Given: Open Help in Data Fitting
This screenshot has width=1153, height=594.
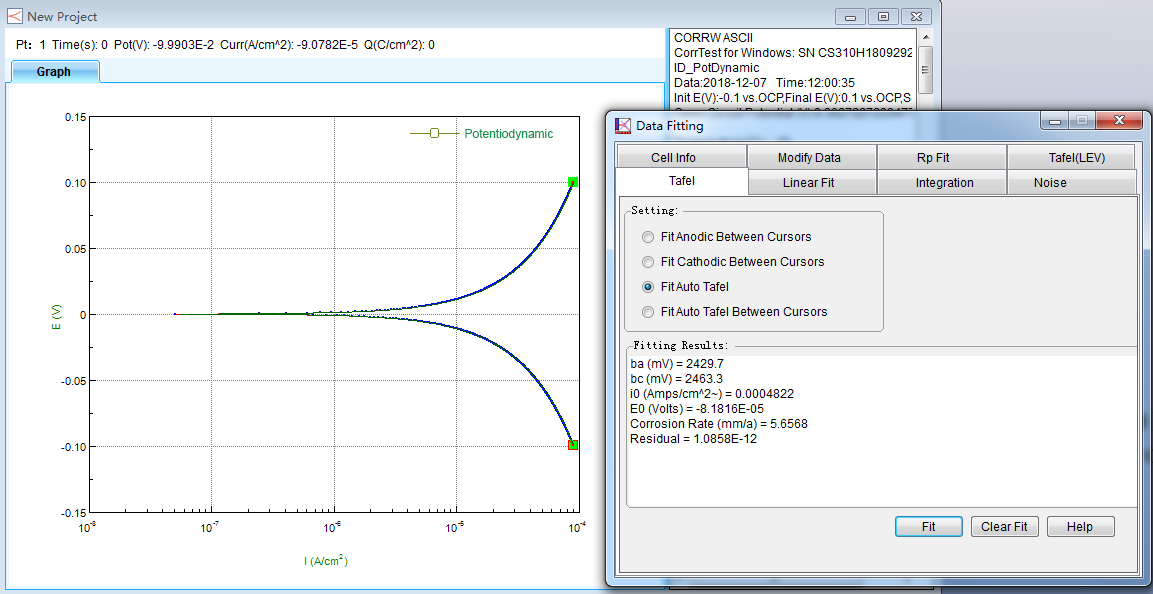Looking at the screenshot, I should (x=1079, y=527).
